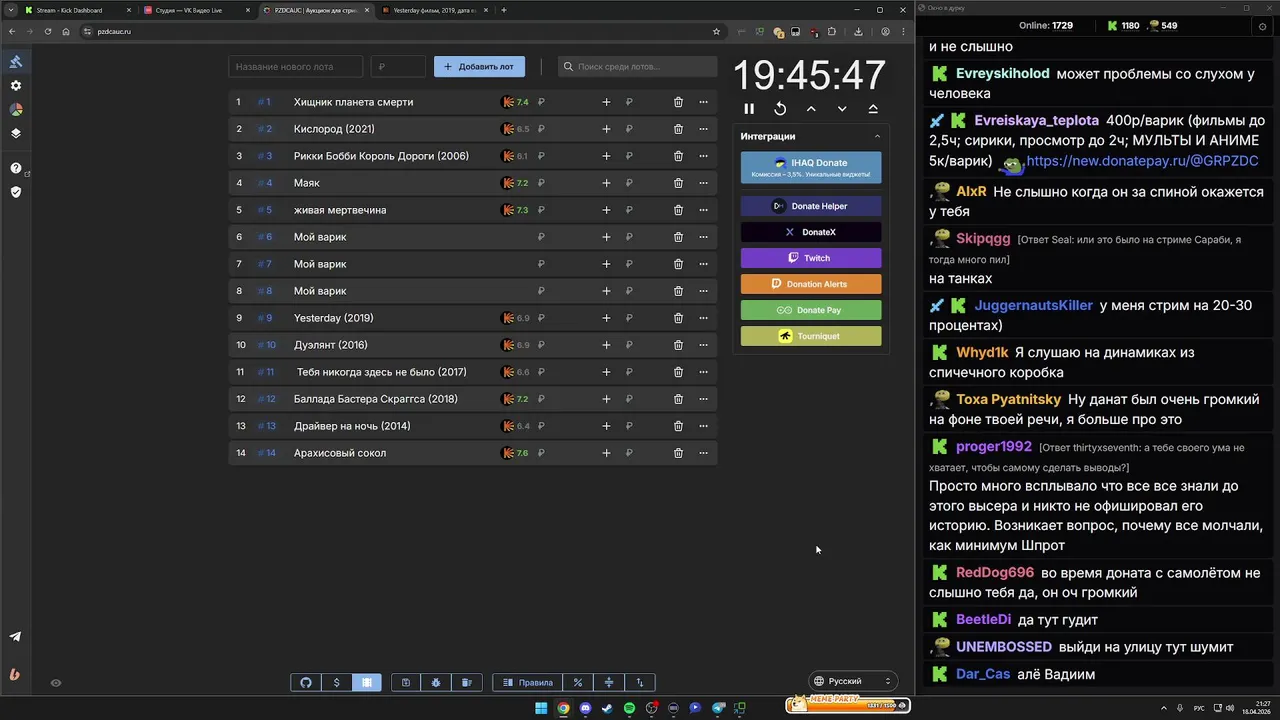The width and height of the screenshot is (1280, 720).
Task: Delete the Драйвер на ночь (2014) lot
Action: click(678, 426)
